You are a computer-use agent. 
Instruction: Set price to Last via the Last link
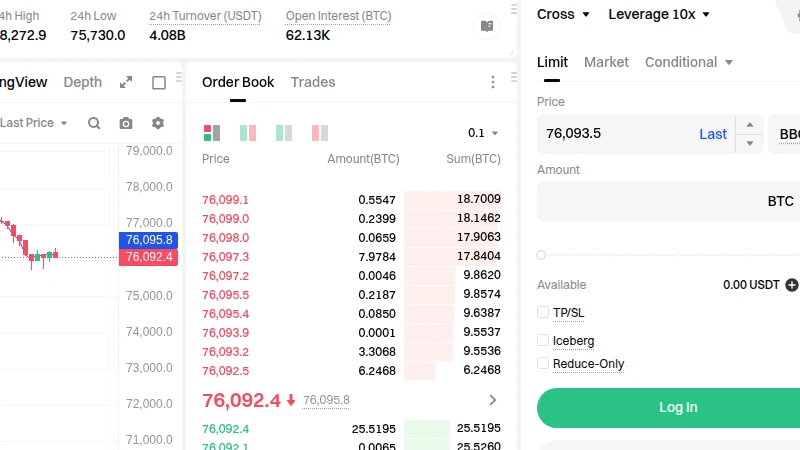[x=713, y=134]
